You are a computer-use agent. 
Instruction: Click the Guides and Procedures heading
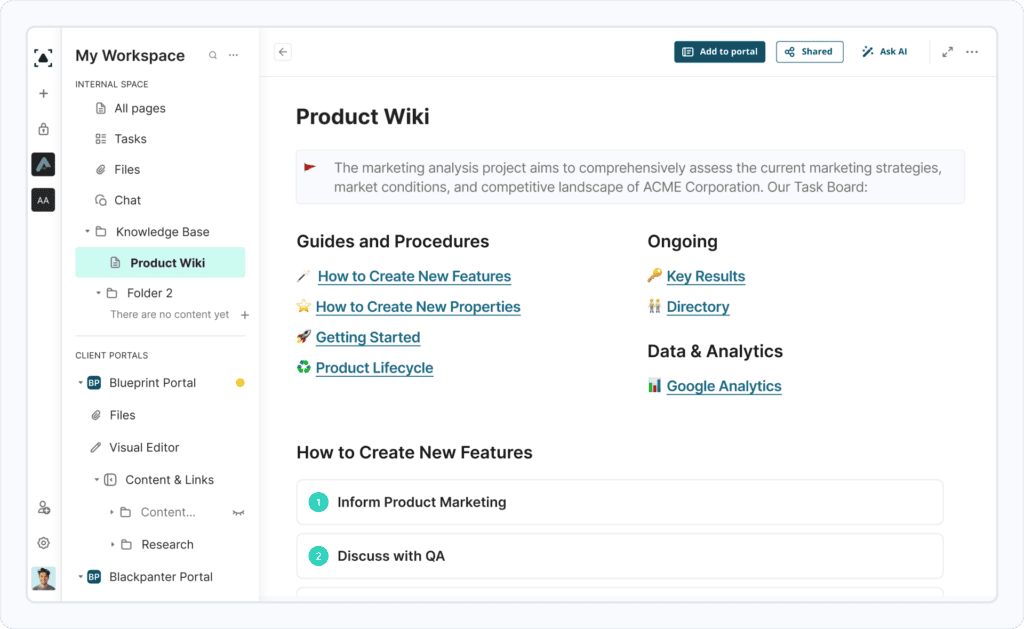click(392, 242)
